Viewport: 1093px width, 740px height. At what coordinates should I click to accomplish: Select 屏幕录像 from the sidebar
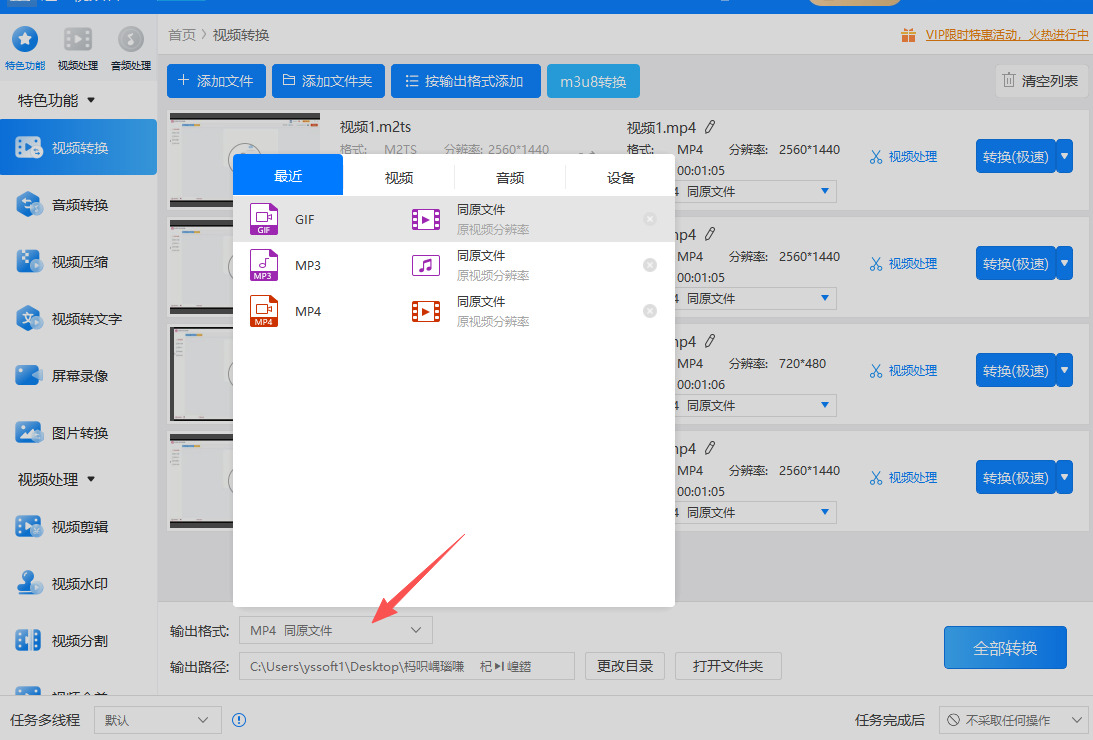pyautogui.click(x=78, y=376)
